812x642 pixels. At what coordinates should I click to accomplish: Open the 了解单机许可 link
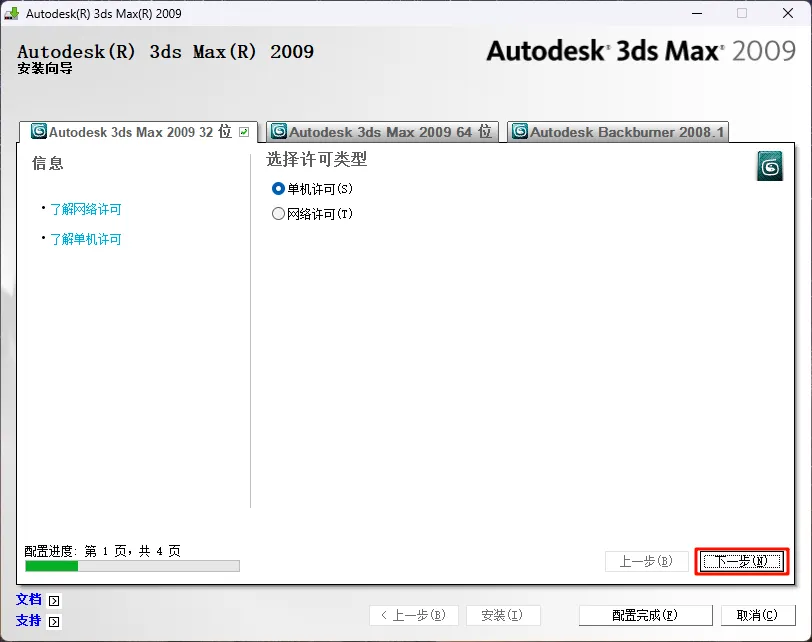pyautogui.click(x=85, y=239)
